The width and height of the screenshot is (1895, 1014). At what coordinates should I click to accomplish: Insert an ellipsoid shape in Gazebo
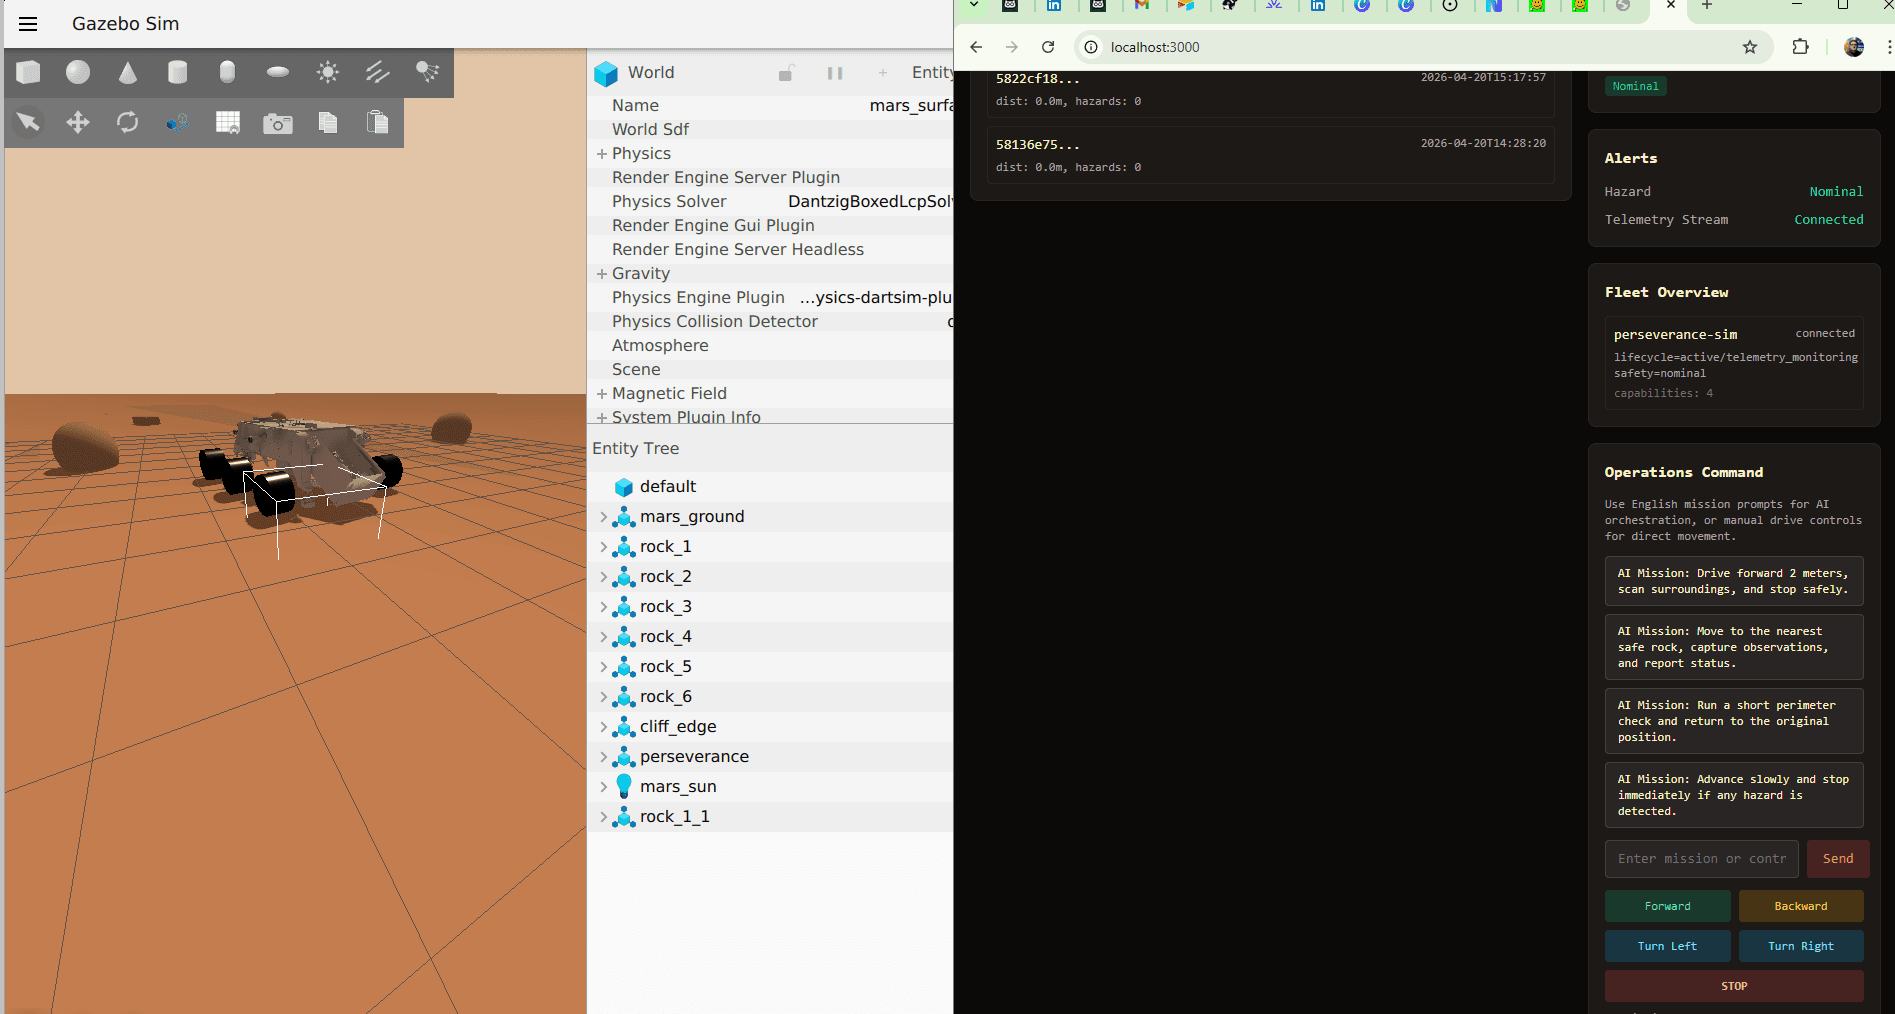[278, 72]
